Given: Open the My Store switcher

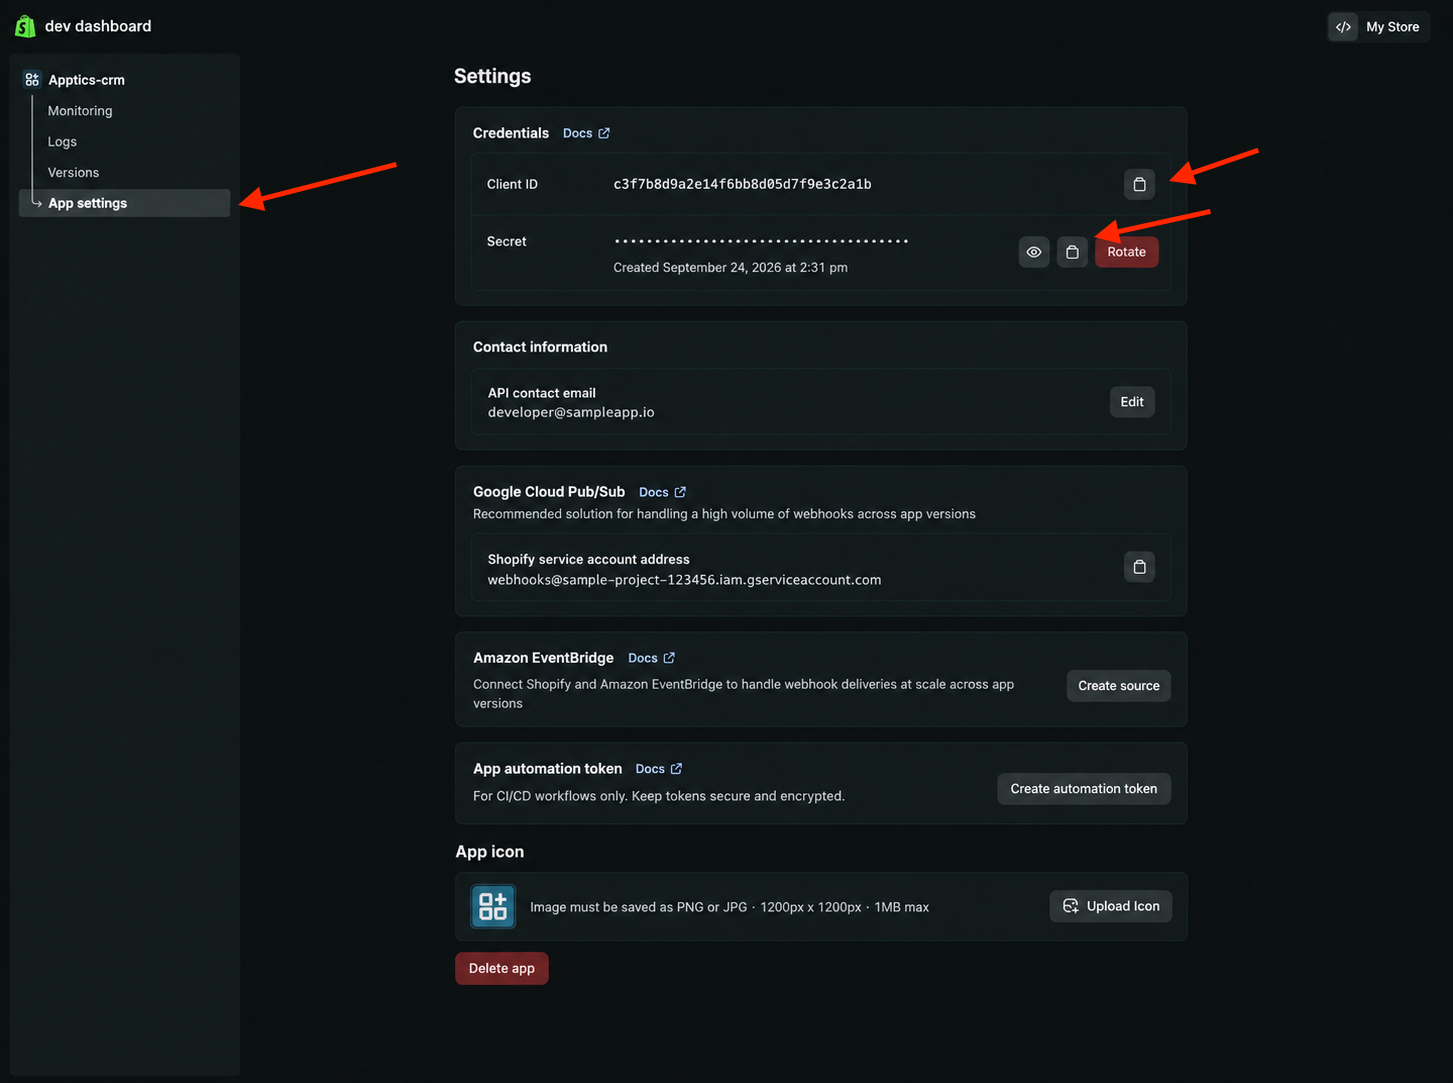Looking at the screenshot, I should tap(1379, 27).
